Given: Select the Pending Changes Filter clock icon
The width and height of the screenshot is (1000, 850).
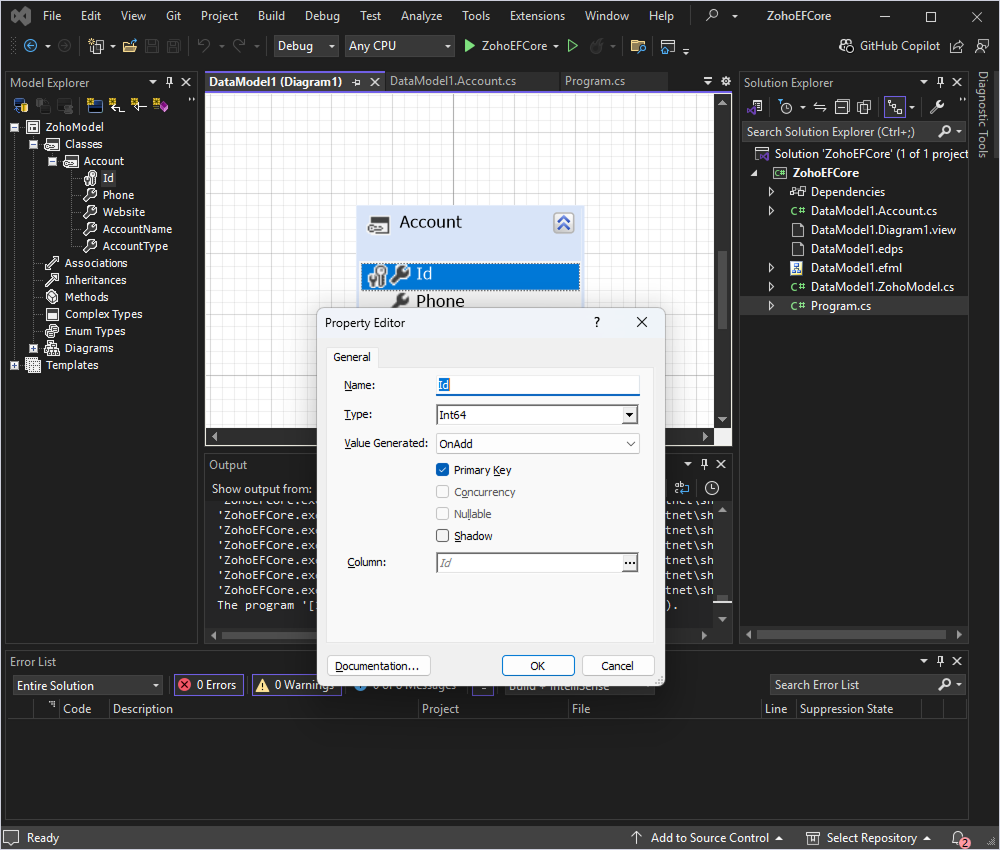Looking at the screenshot, I should tap(787, 106).
